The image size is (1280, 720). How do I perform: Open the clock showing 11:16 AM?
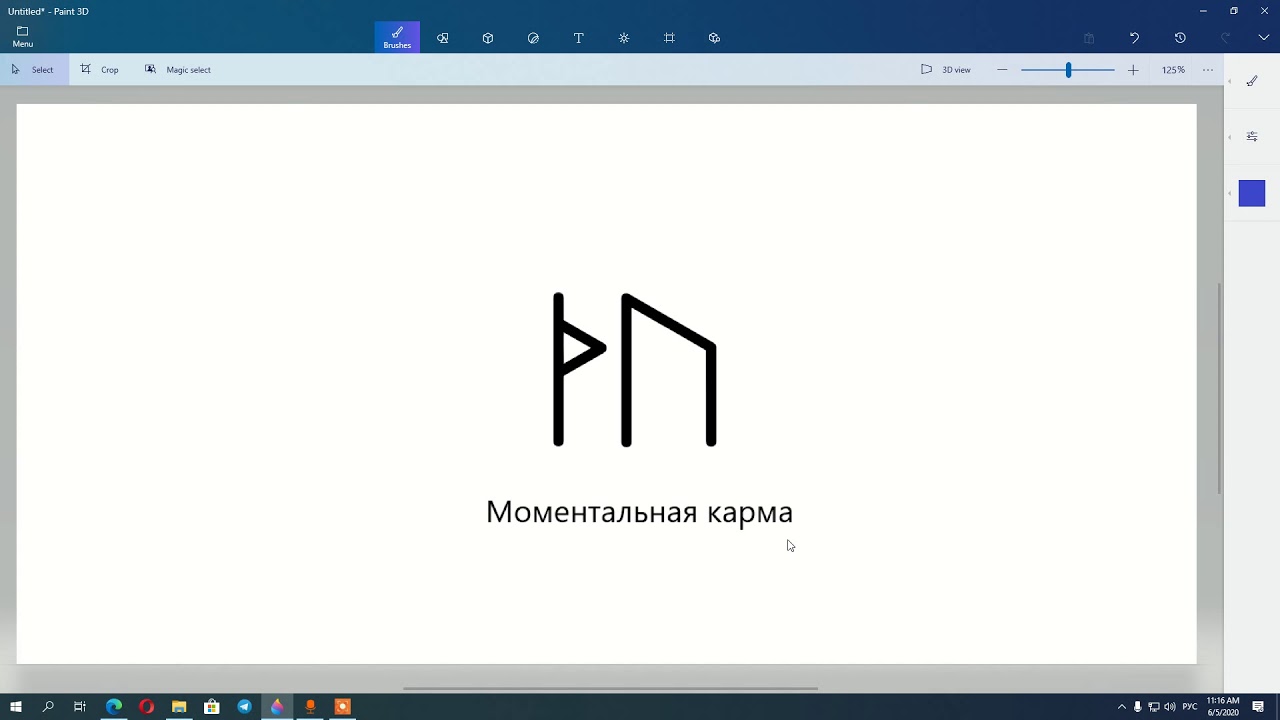pyautogui.click(x=1222, y=706)
